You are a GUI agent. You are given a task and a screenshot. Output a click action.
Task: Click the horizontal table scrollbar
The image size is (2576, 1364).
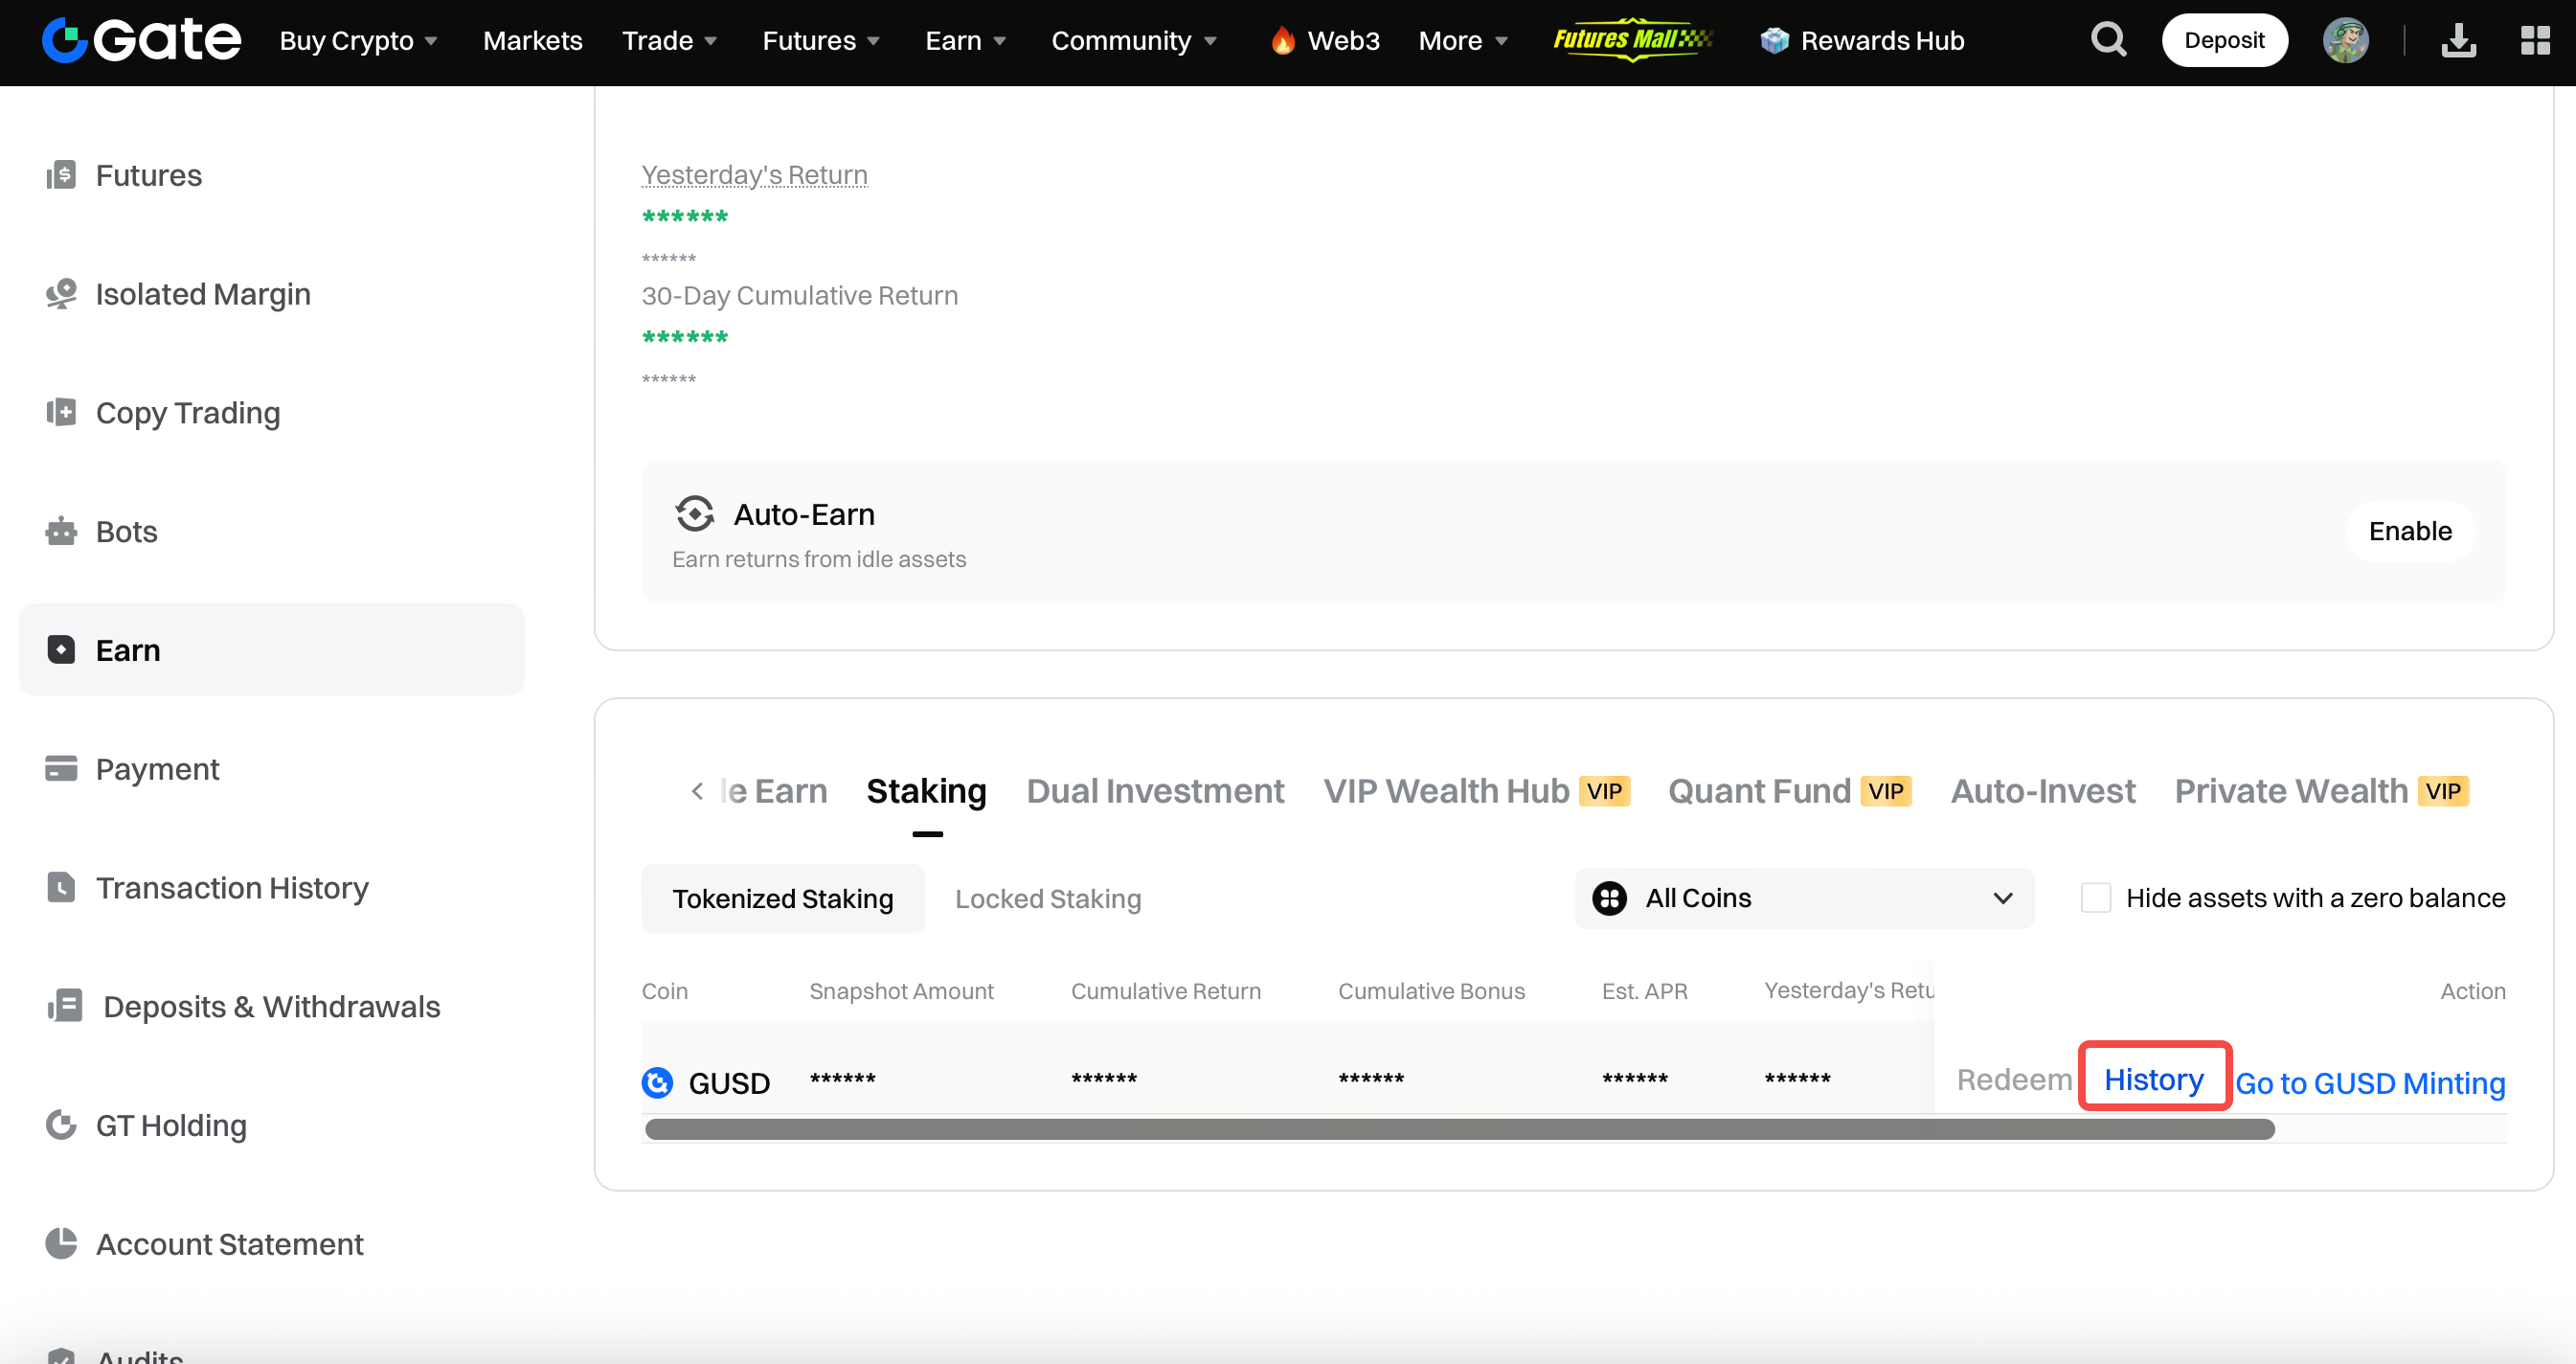[1459, 1130]
